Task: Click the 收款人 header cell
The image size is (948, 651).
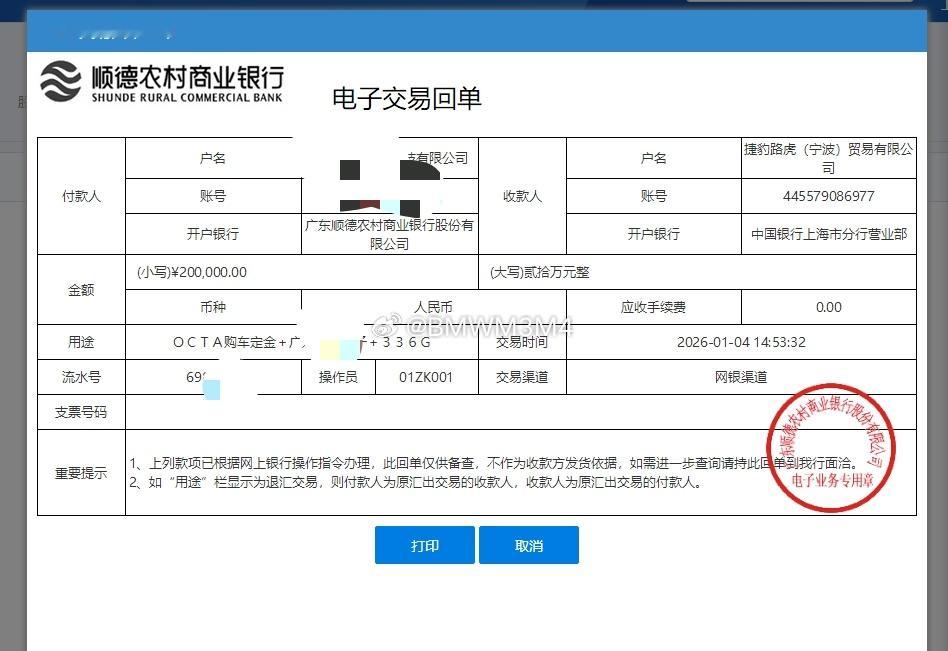Action: (x=522, y=196)
